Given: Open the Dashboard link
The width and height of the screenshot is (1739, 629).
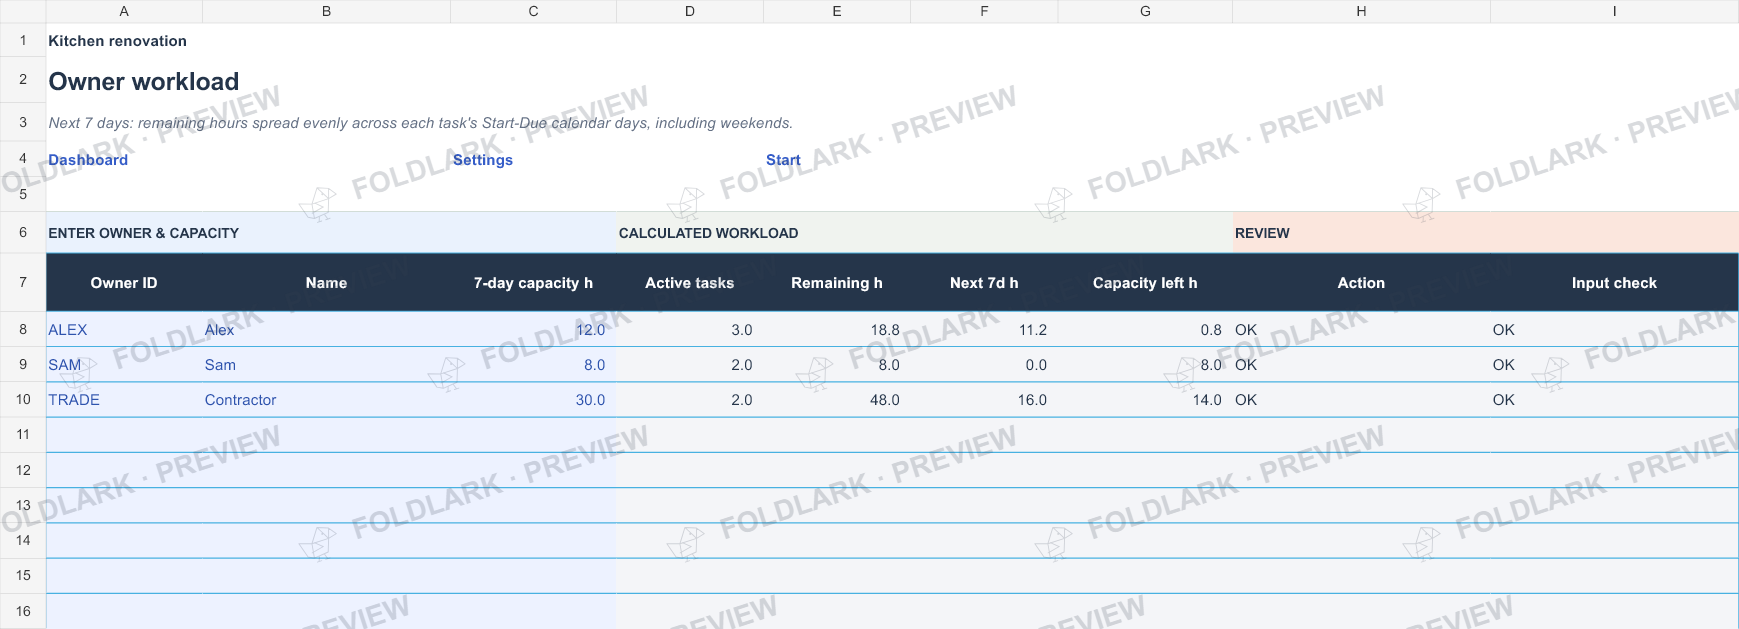Looking at the screenshot, I should tap(88, 160).
